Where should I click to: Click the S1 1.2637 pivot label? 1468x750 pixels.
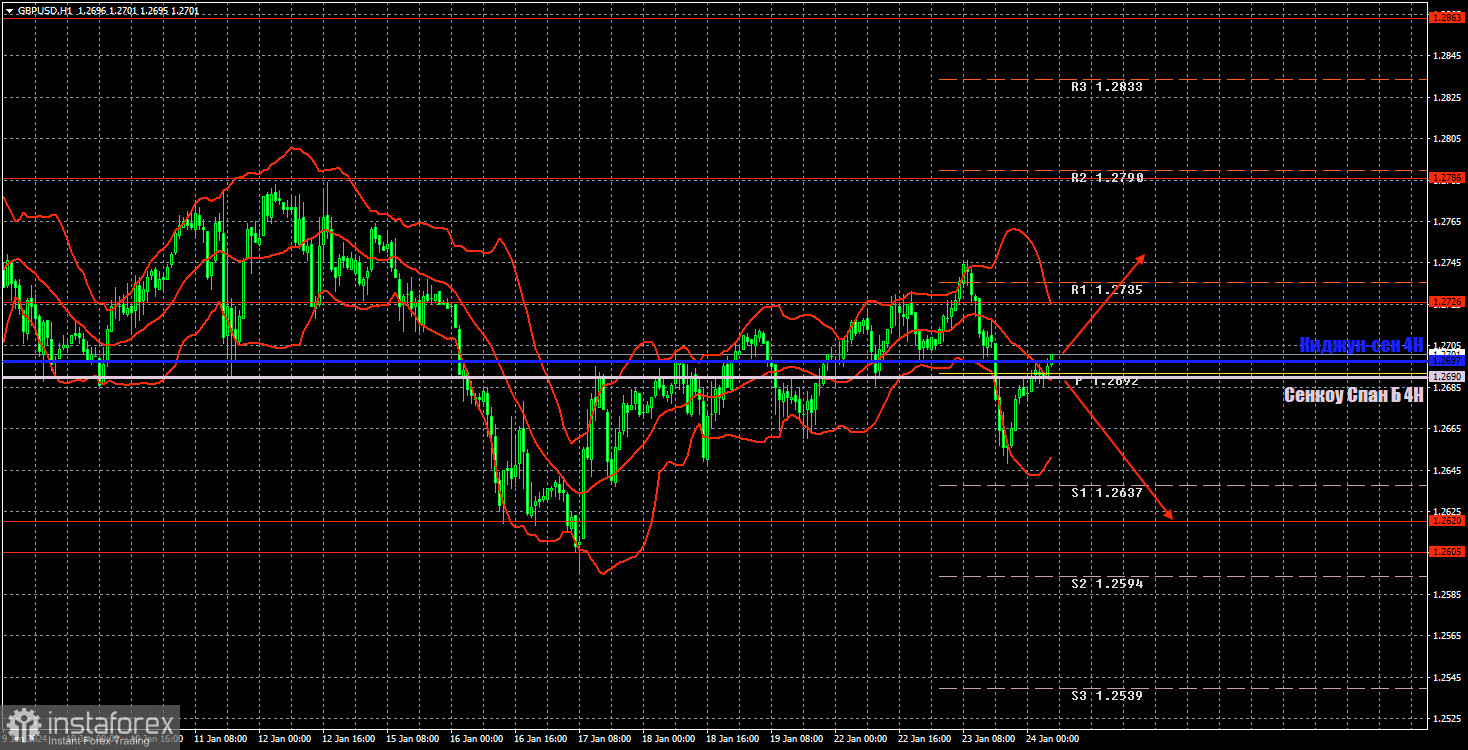pyautogui.click(x=1106, y=493)
